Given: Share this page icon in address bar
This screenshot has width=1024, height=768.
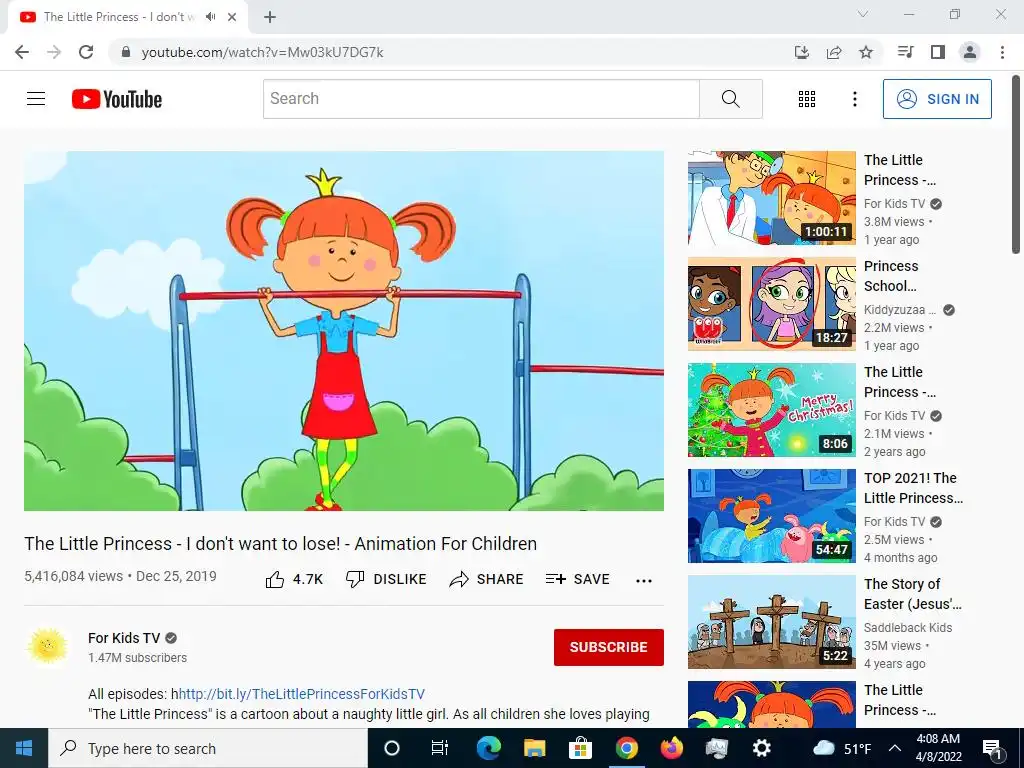Looking at the screenshot, I should coord(834,52).
